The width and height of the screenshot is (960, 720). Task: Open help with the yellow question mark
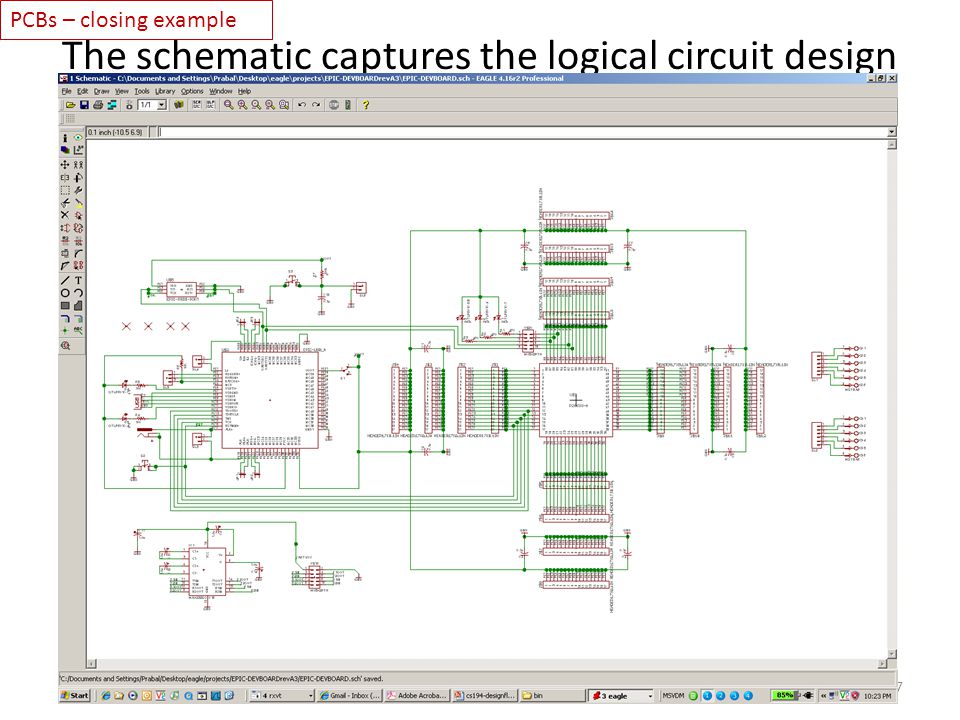366,105
